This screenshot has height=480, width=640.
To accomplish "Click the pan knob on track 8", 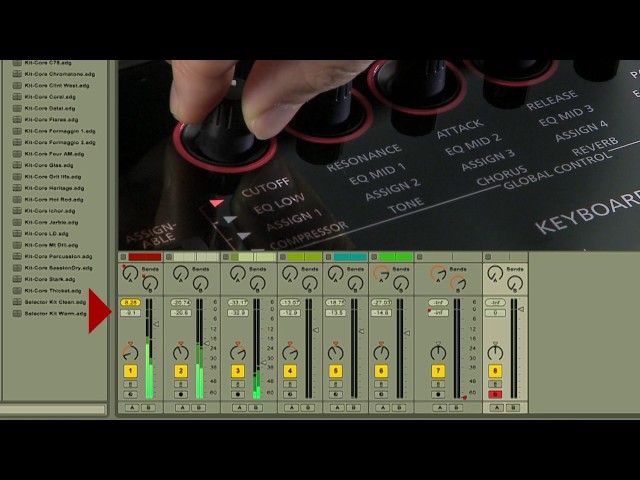I will (x=495, y=352).
